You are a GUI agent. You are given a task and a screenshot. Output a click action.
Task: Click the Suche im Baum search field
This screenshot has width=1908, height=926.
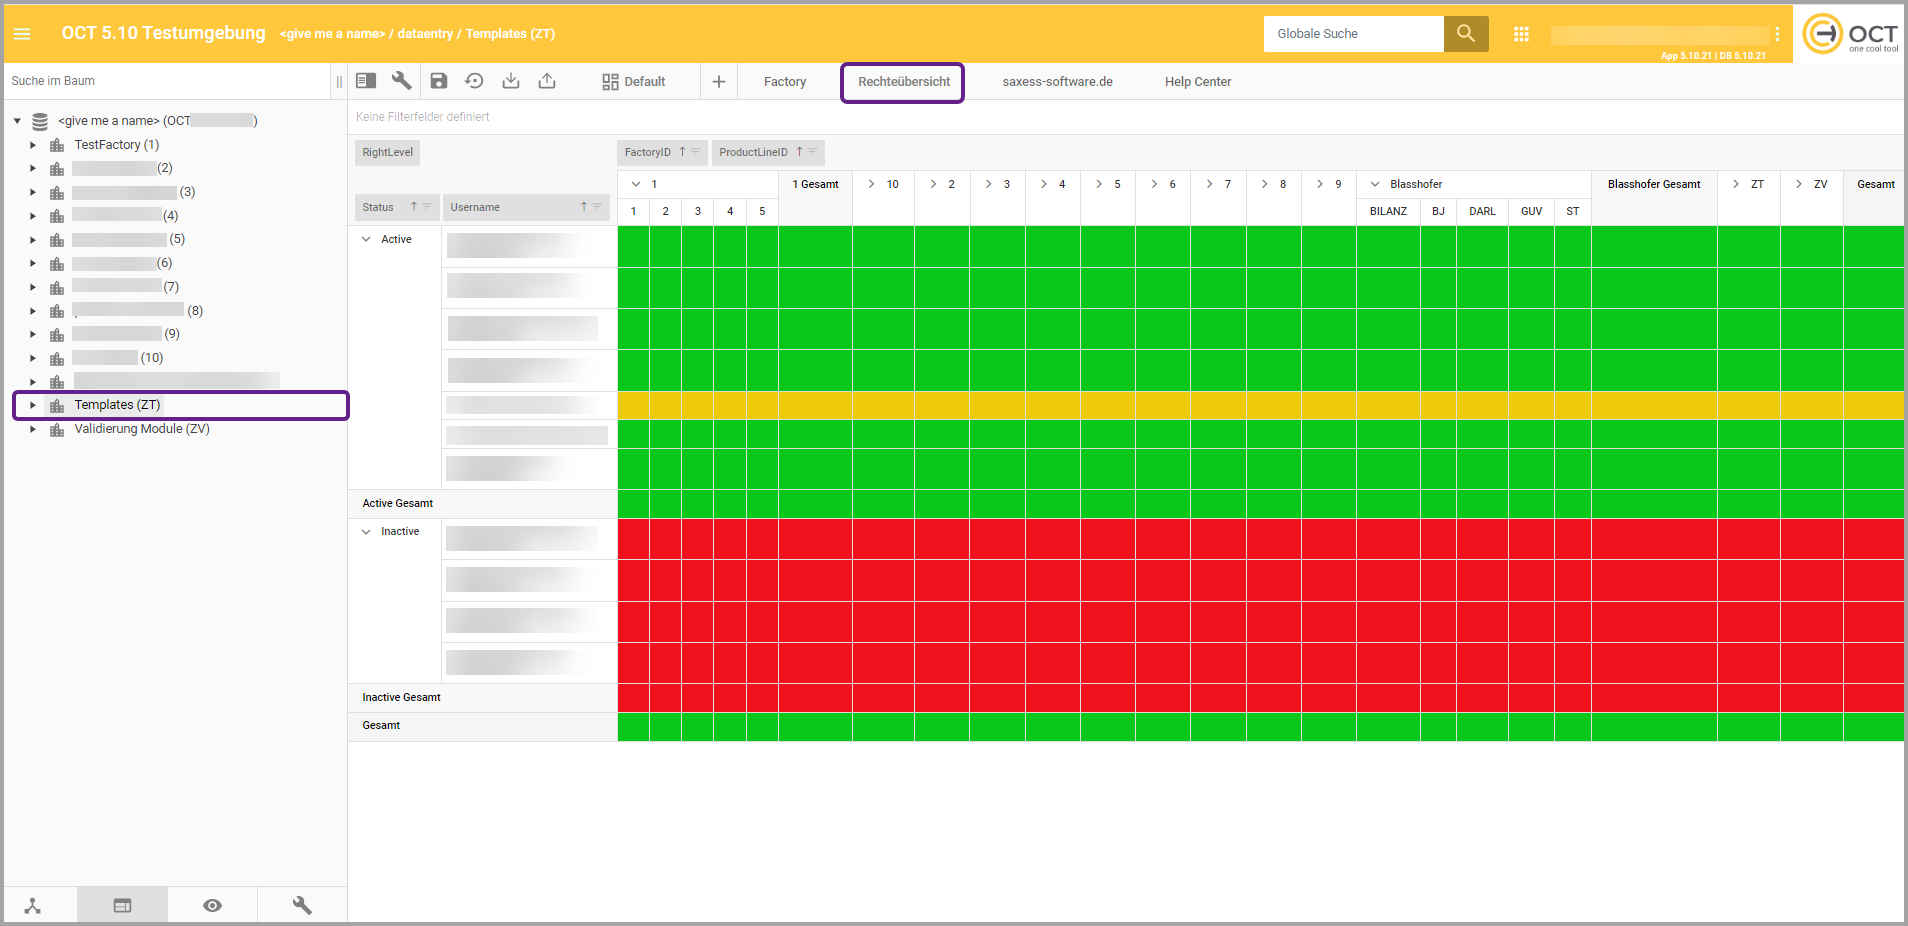[167, 81]
